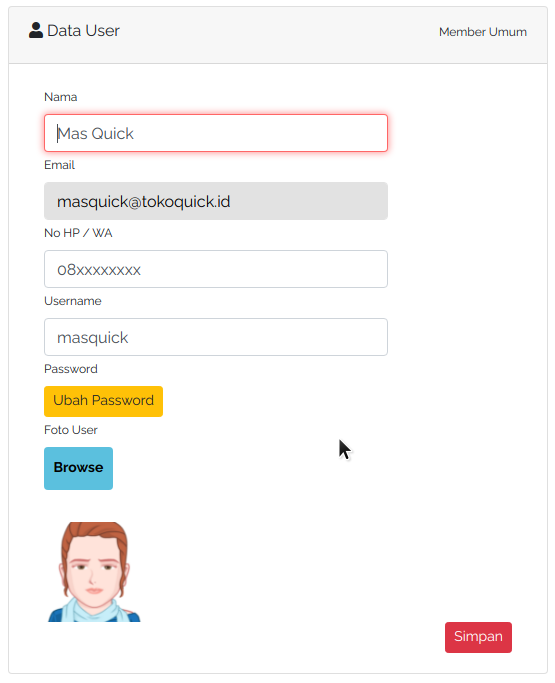Click the disabled email field masquick@tokoquick.id

216,201
